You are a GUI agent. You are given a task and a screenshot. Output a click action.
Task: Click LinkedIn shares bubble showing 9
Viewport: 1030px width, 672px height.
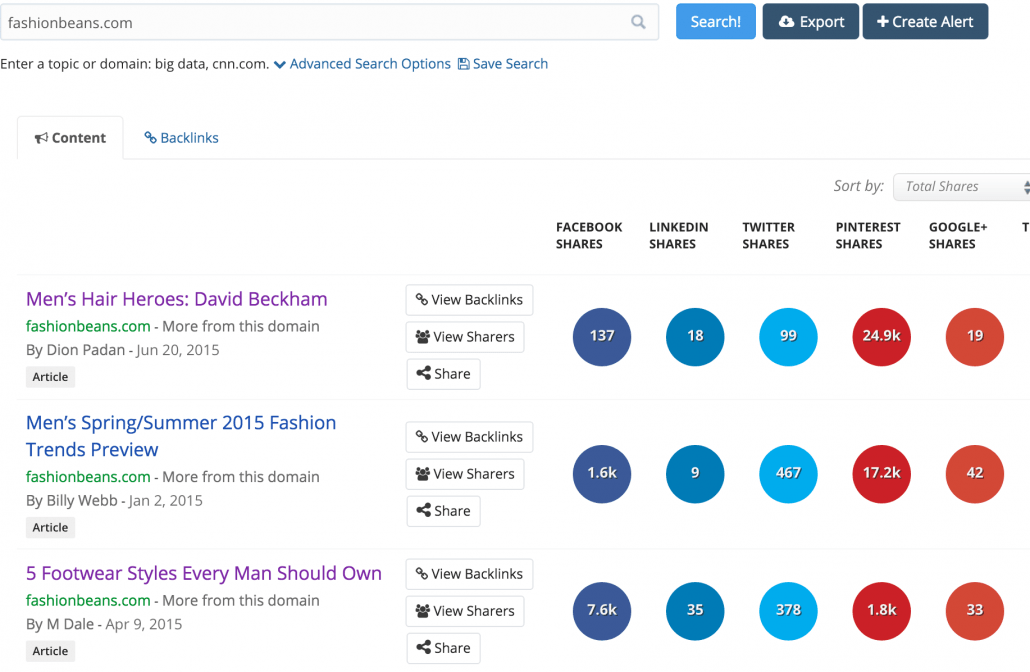[x=695, y=474]
